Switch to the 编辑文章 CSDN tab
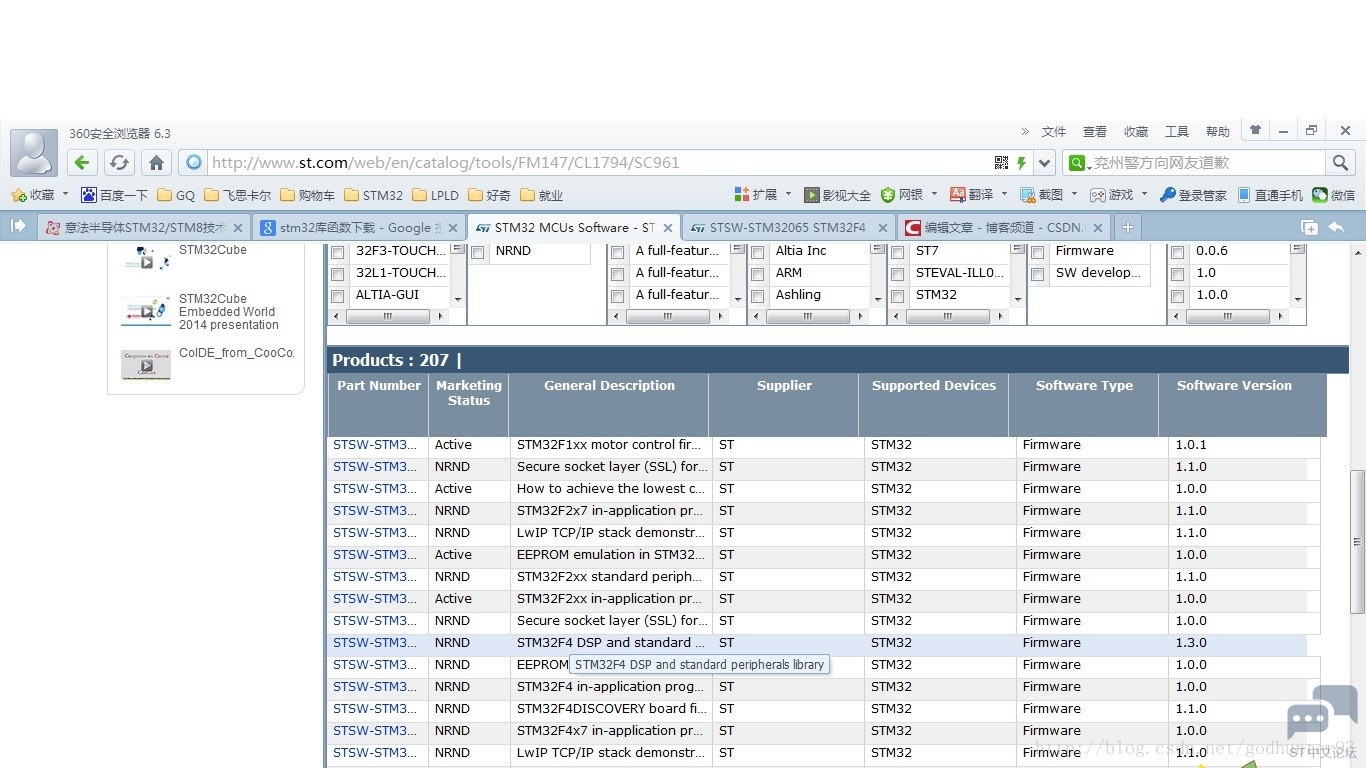The height and width of the screenshot is (768, 1366). (x=1003, y=227)
